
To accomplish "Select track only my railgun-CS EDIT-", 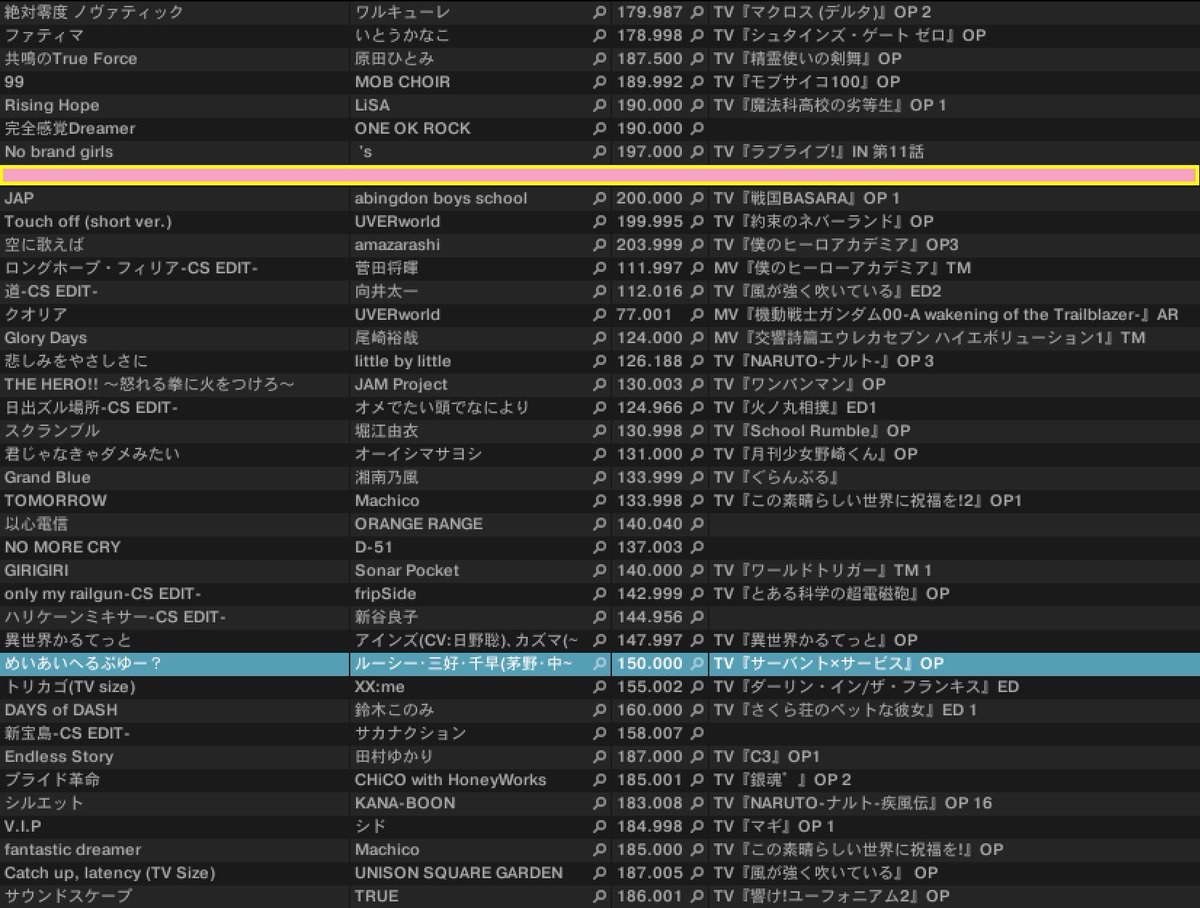I will pyautogui.click(x=103, y=593).
